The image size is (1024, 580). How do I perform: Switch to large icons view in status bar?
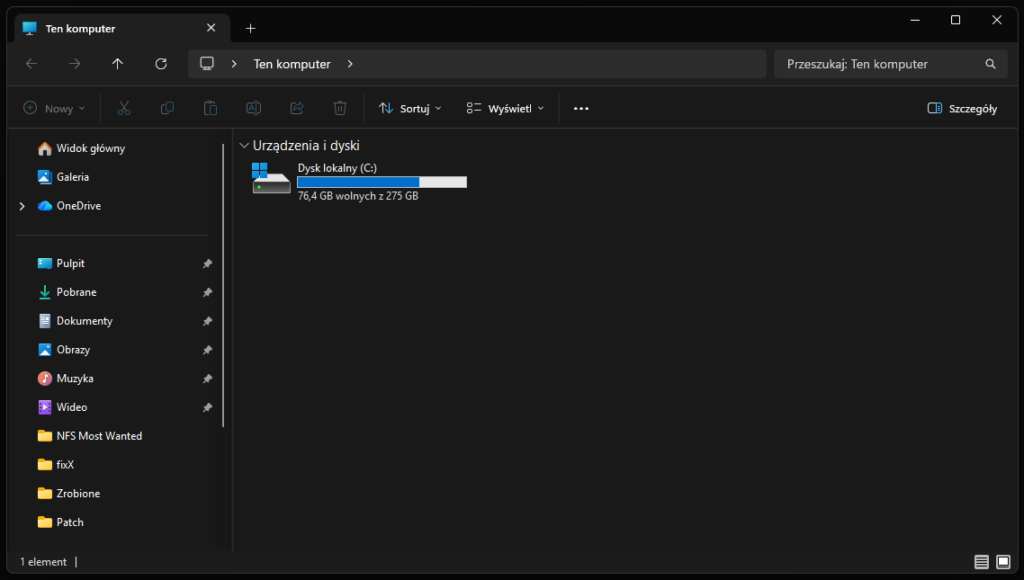[1003, 562]
